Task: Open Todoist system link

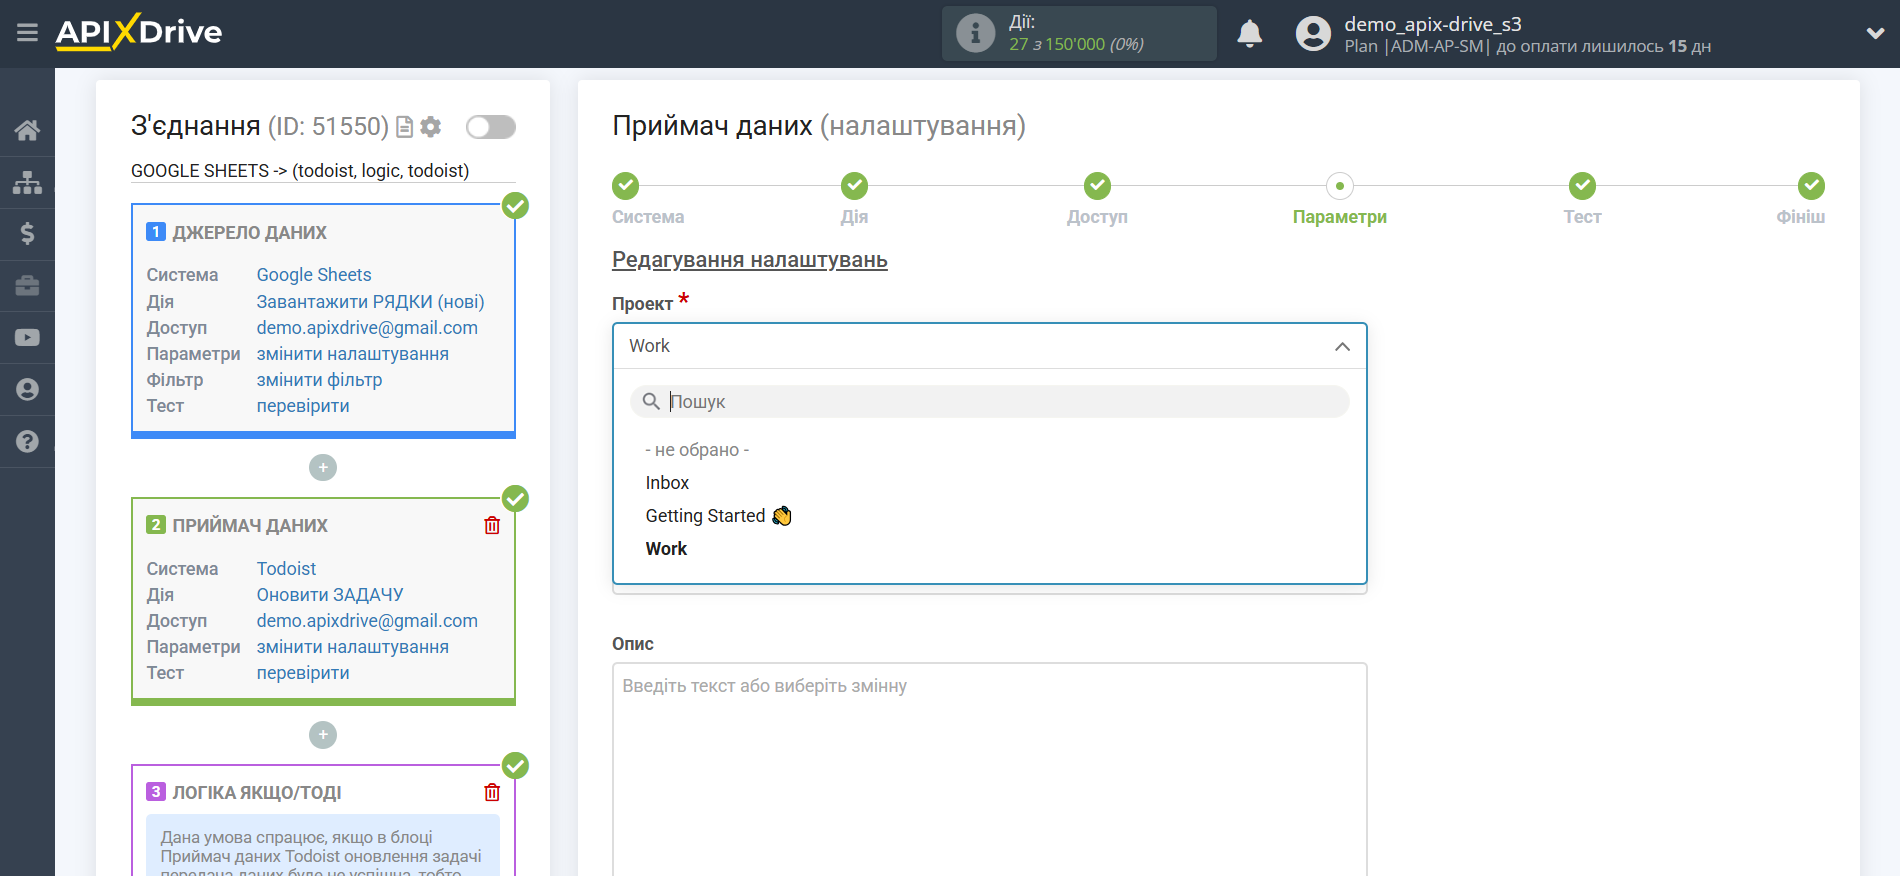Action: (x=286, y=569)
